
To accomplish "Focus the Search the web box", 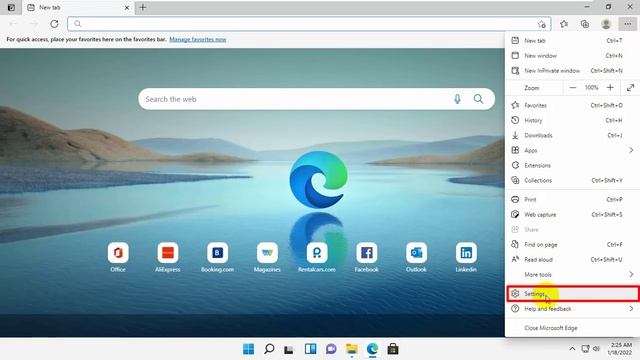I will click(x=316, y=99).
